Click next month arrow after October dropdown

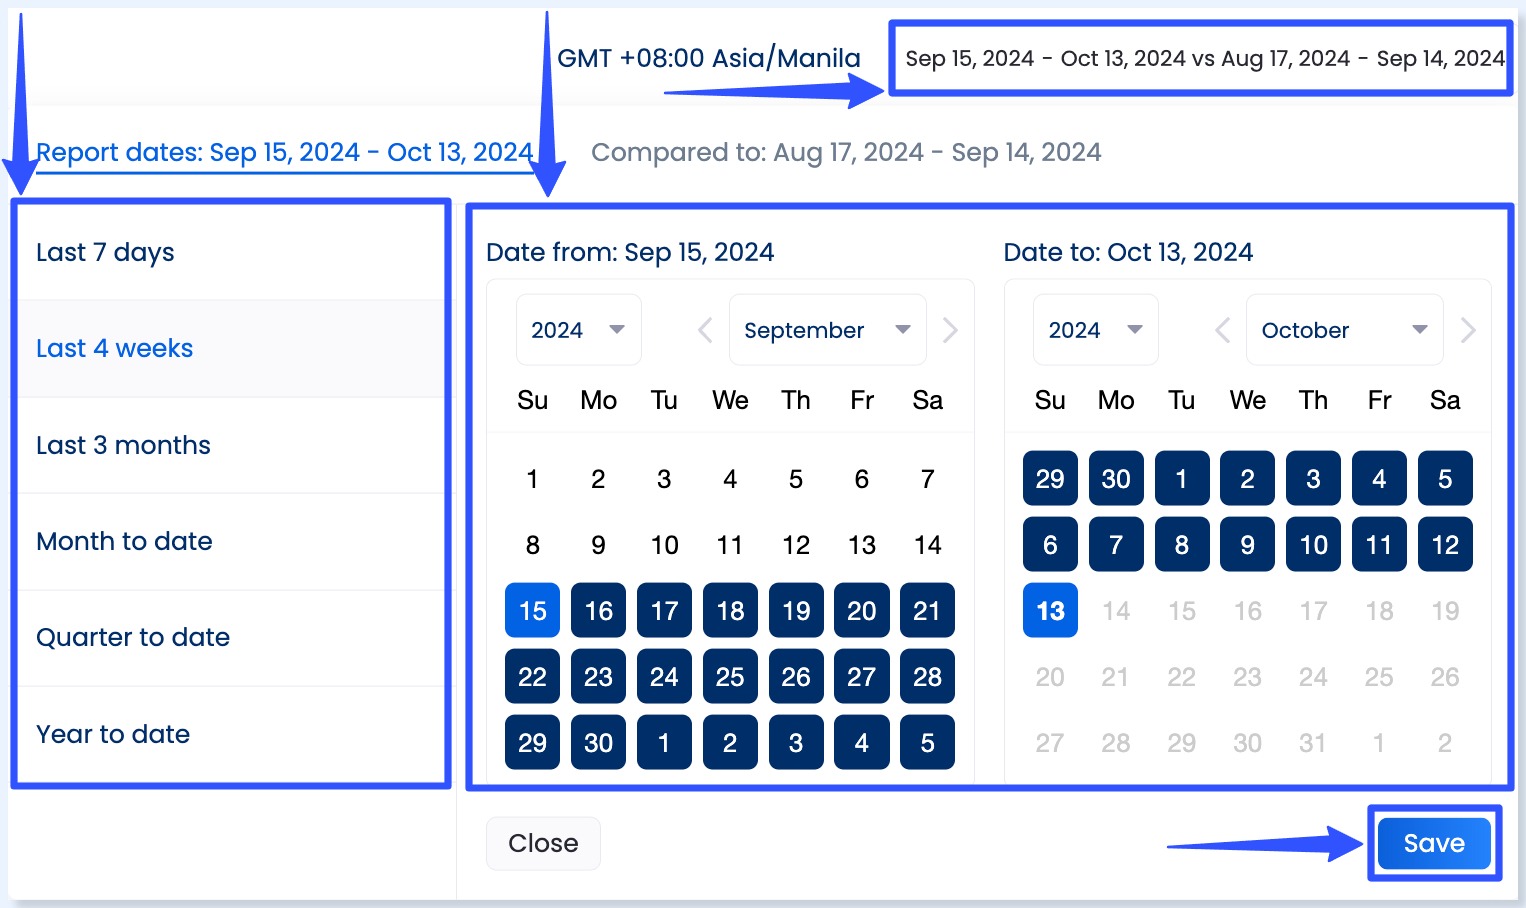(1467, 330)
